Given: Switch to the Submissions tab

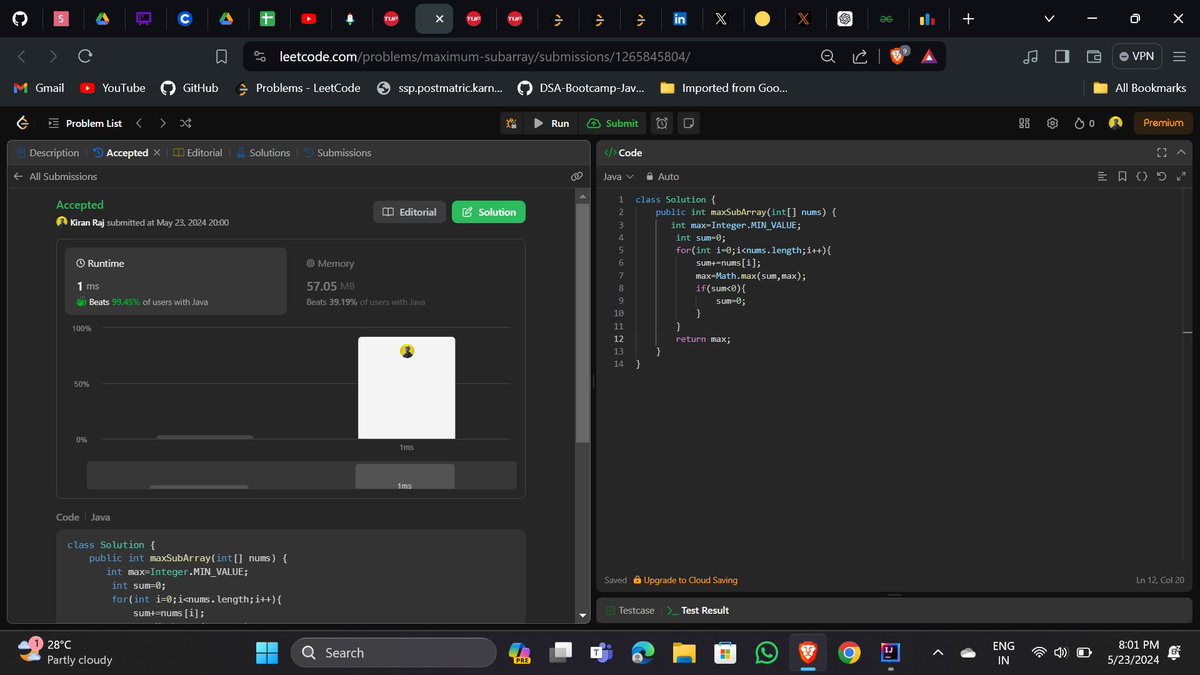Looking at the screenshot, I should [337, 153].
